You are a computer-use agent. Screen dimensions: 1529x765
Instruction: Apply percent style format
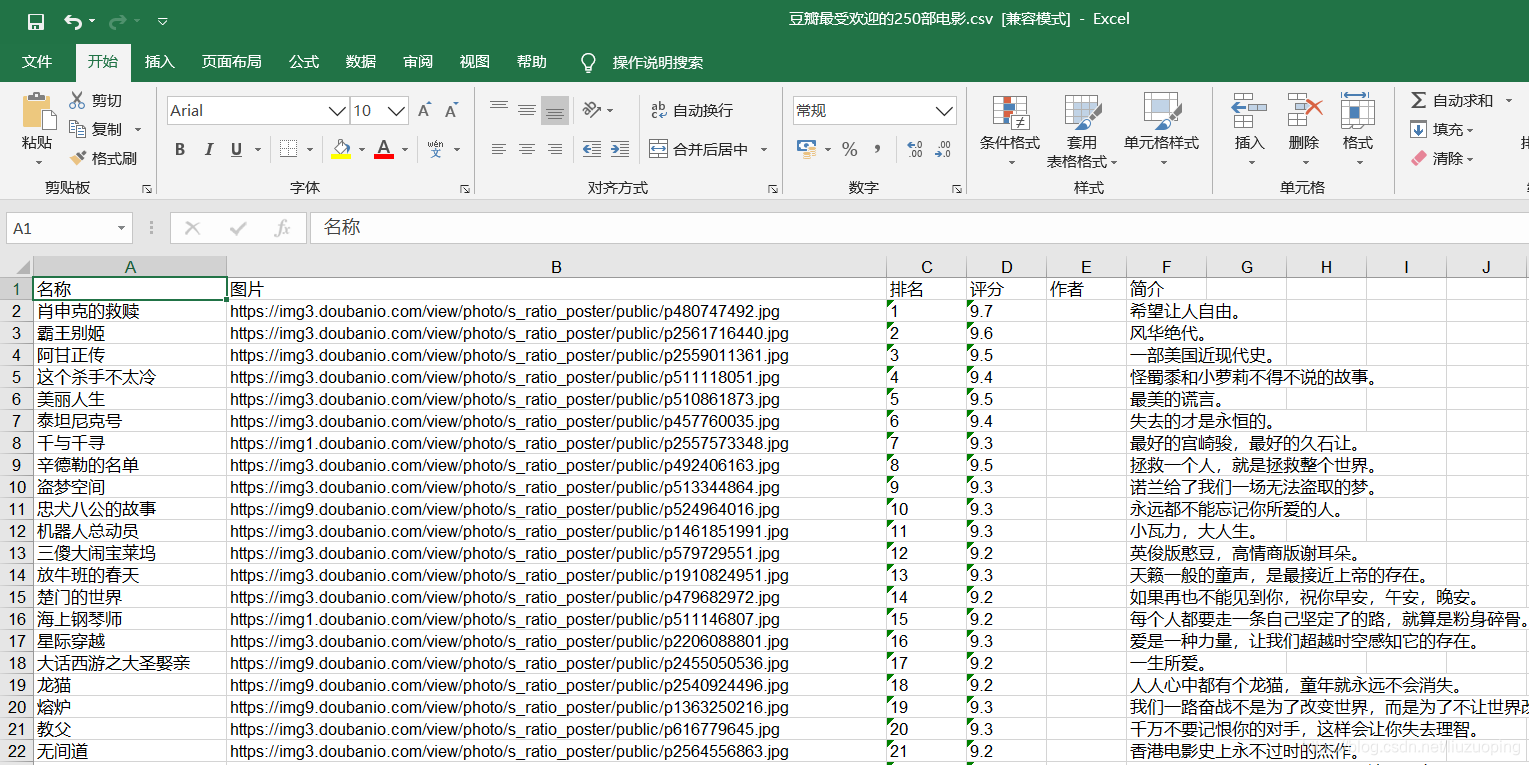tap(850, 149)
